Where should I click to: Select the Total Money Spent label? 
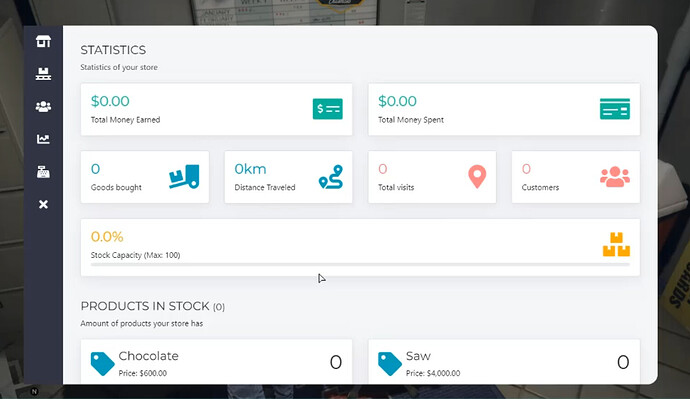411,120
